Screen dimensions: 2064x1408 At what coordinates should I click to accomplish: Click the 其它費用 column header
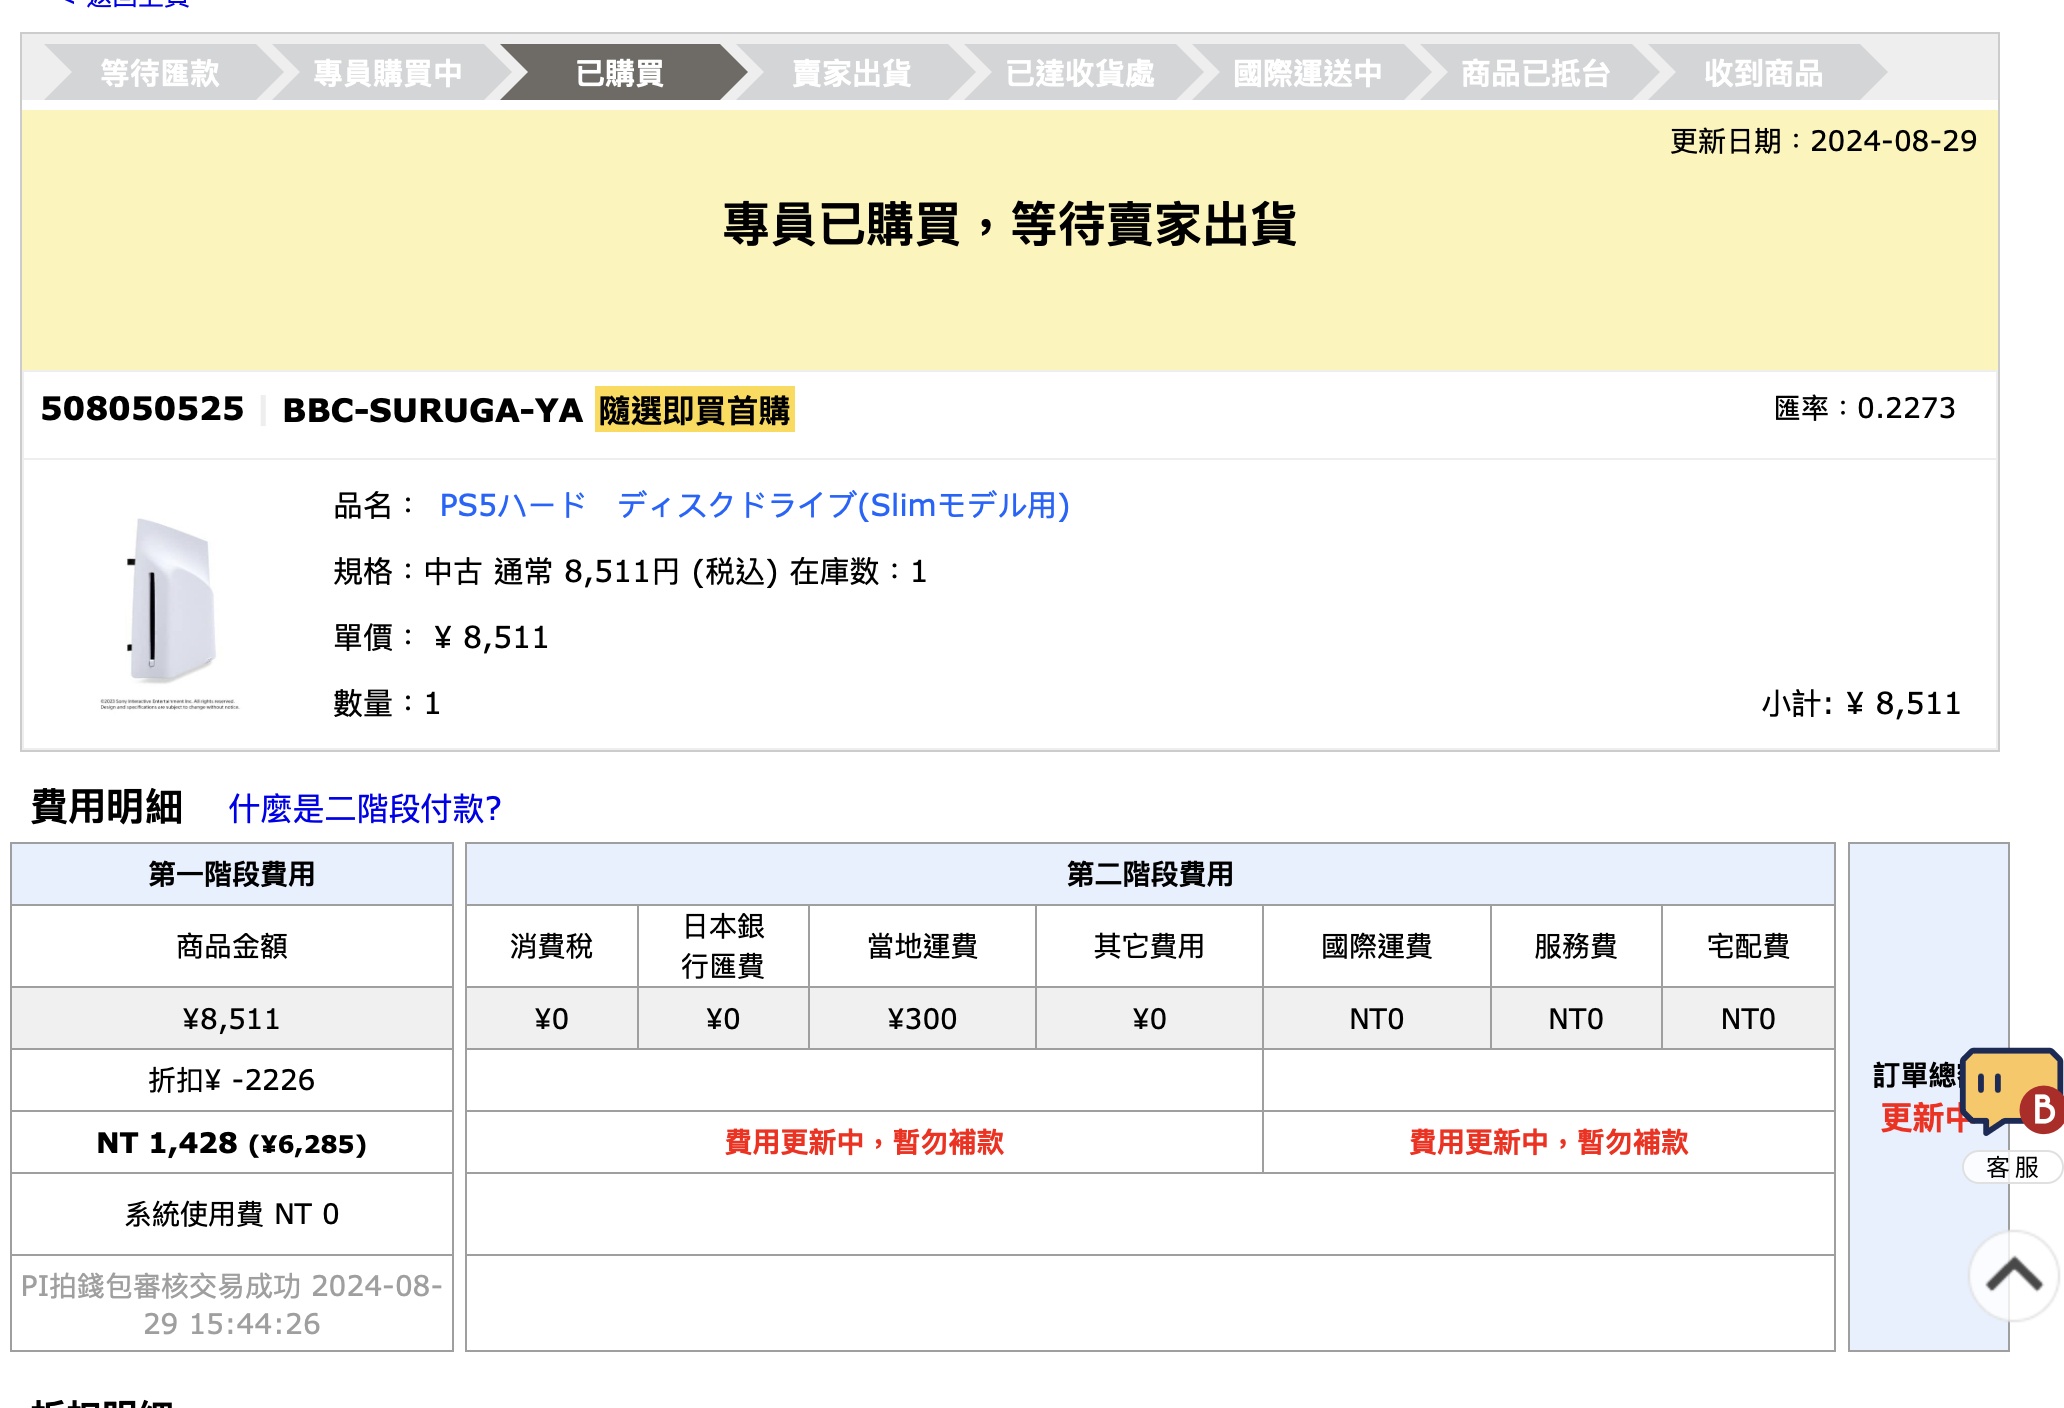click(1149, 946)
